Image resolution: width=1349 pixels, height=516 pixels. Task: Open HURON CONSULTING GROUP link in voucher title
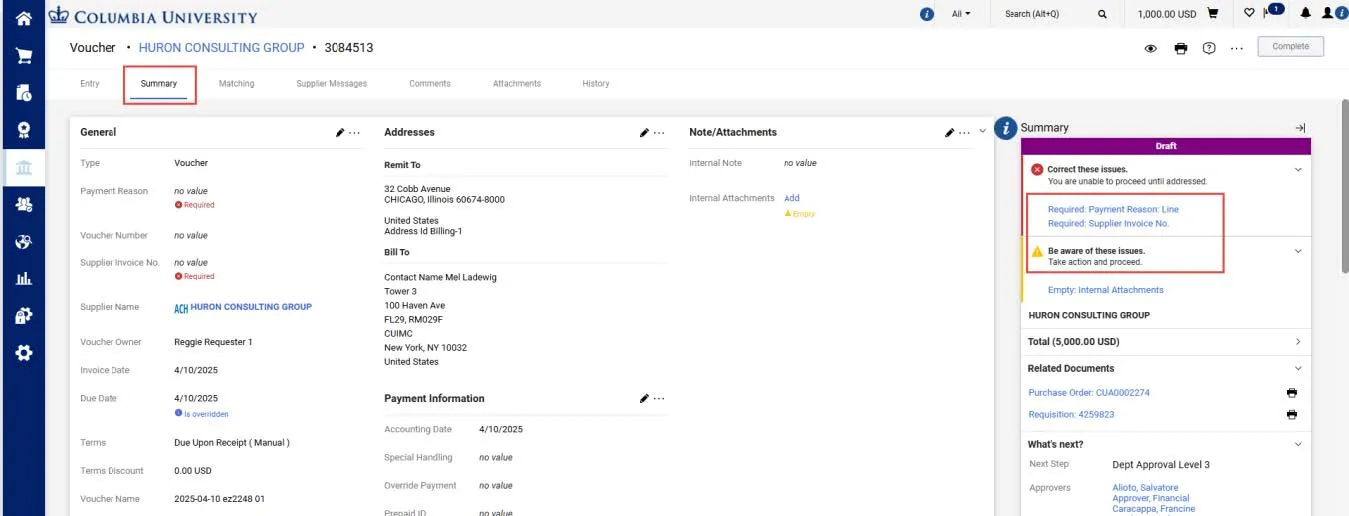click(221, 47)
